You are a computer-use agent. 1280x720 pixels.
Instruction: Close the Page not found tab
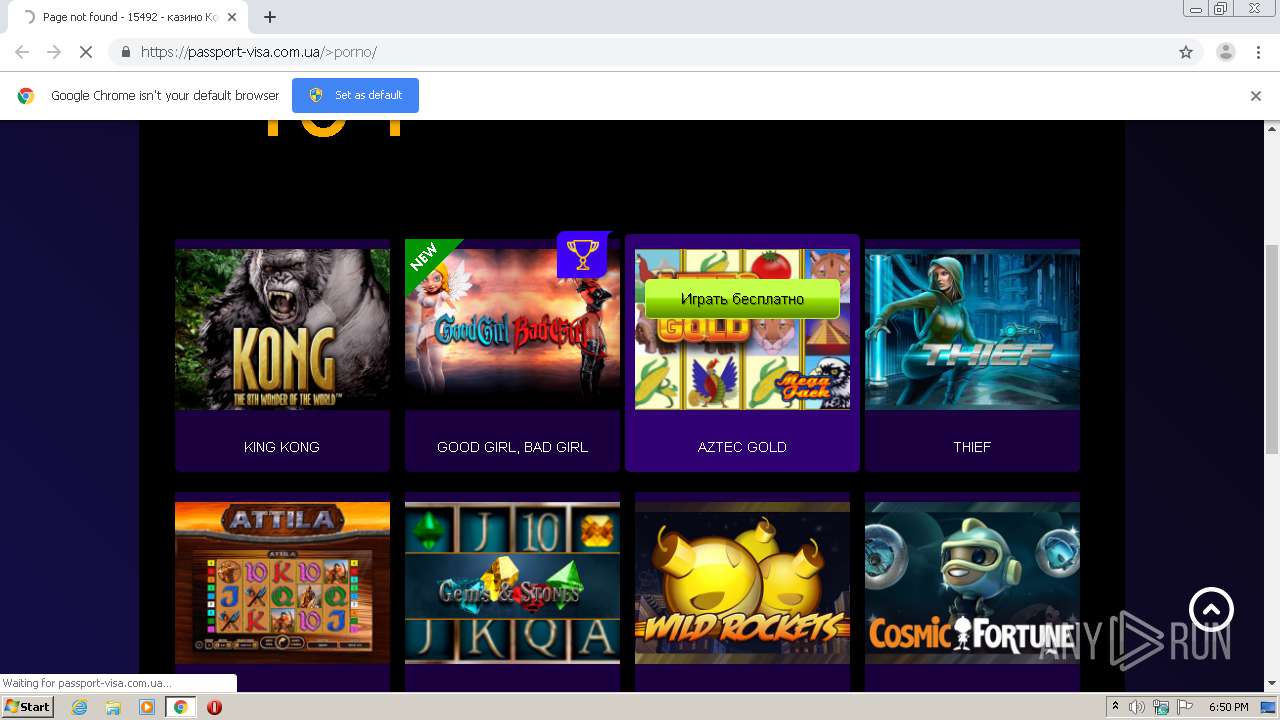point(233,17)
